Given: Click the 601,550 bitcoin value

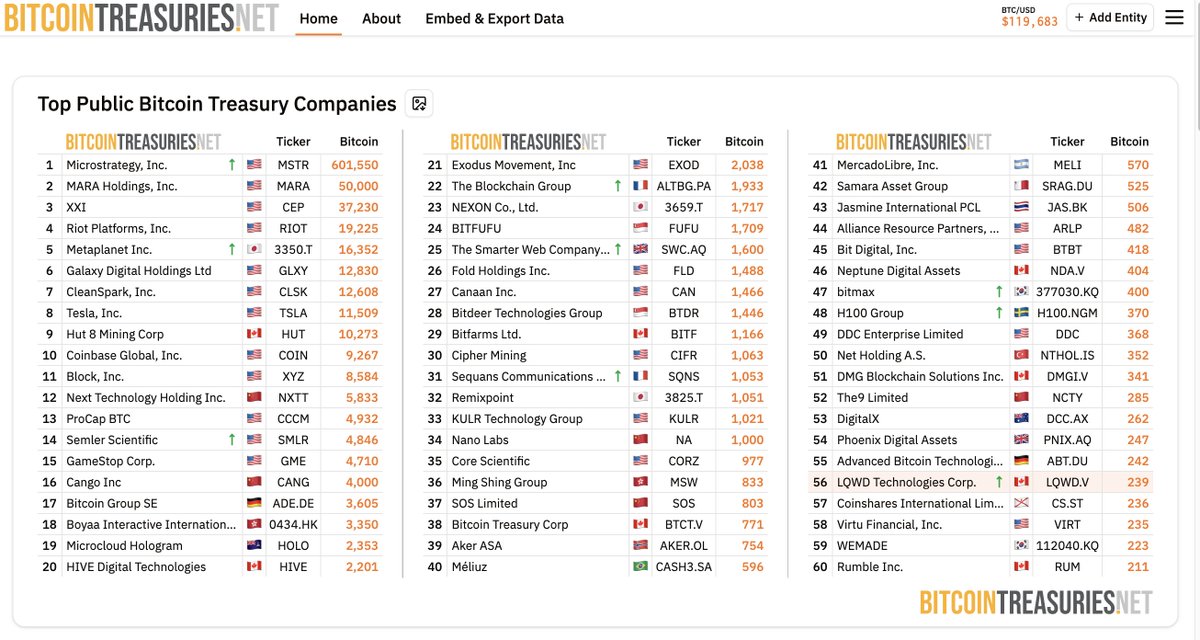Looking at the screenshot, I should pos(355,165).
